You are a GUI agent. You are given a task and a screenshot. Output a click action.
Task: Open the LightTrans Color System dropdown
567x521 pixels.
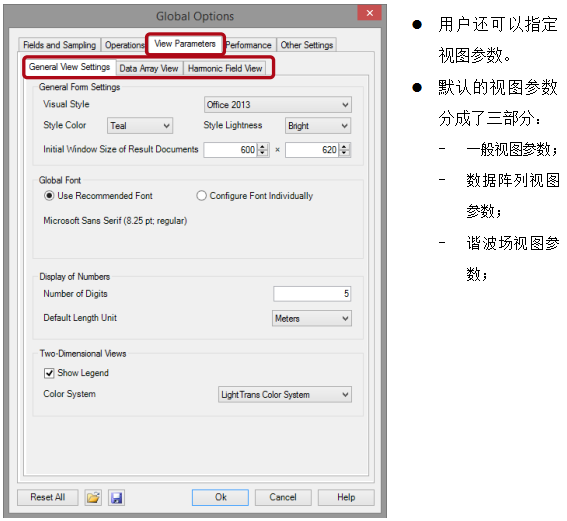pos(284,394)
